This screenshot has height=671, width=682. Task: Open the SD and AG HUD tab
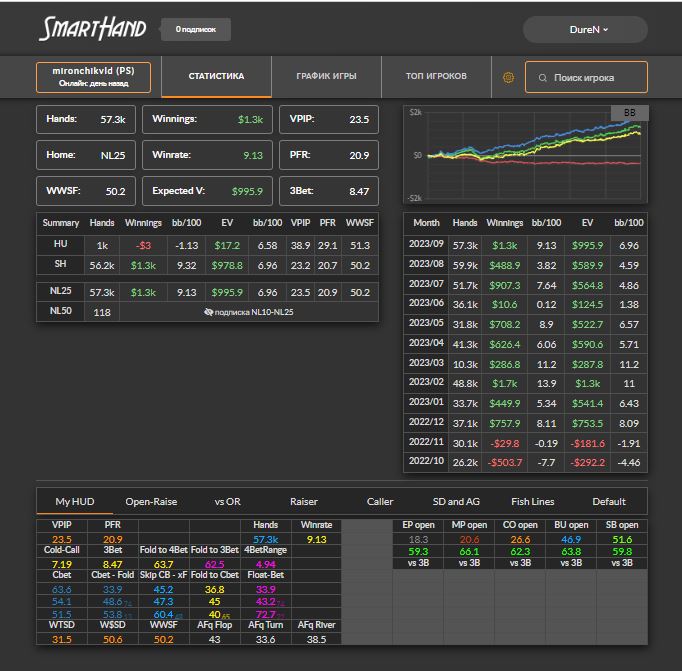click(x=456, y=501)
